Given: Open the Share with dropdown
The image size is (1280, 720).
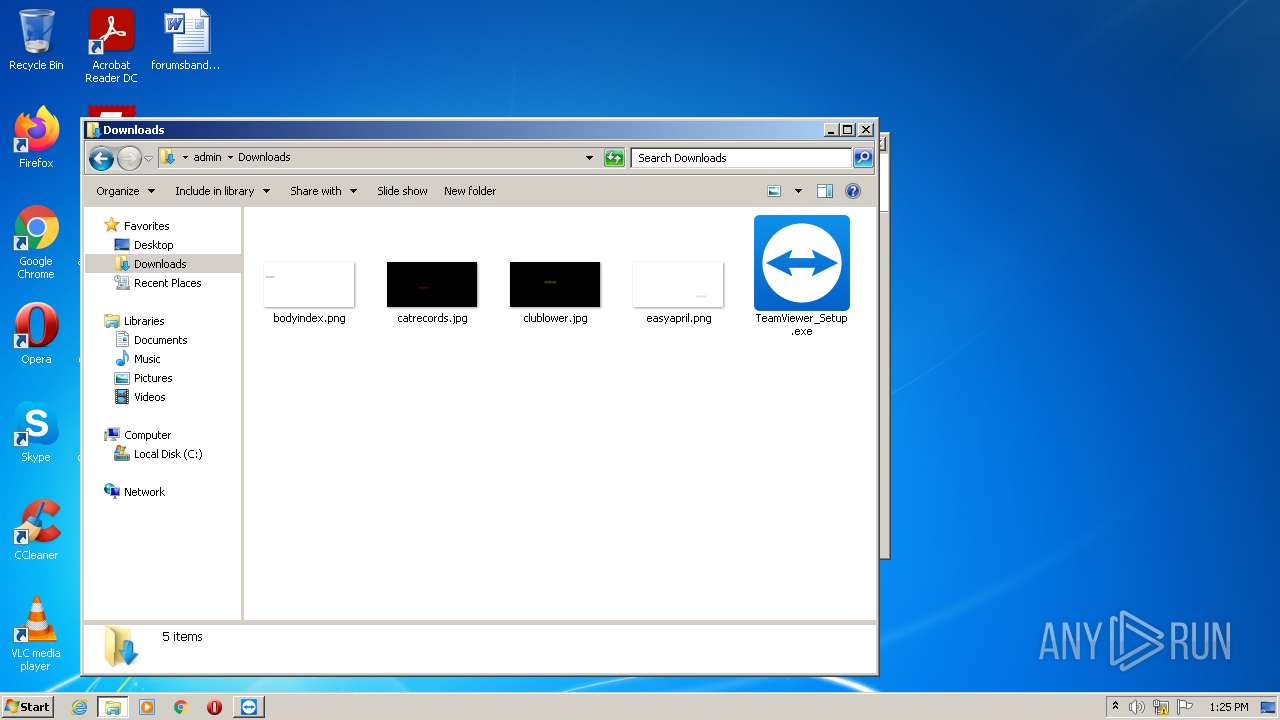Looking at the screenshot, I should point(323,191).
